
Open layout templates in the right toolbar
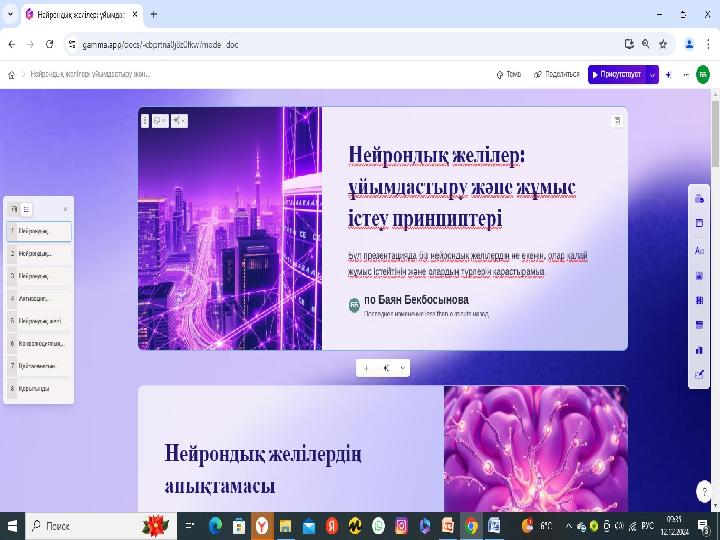point(699,223)
